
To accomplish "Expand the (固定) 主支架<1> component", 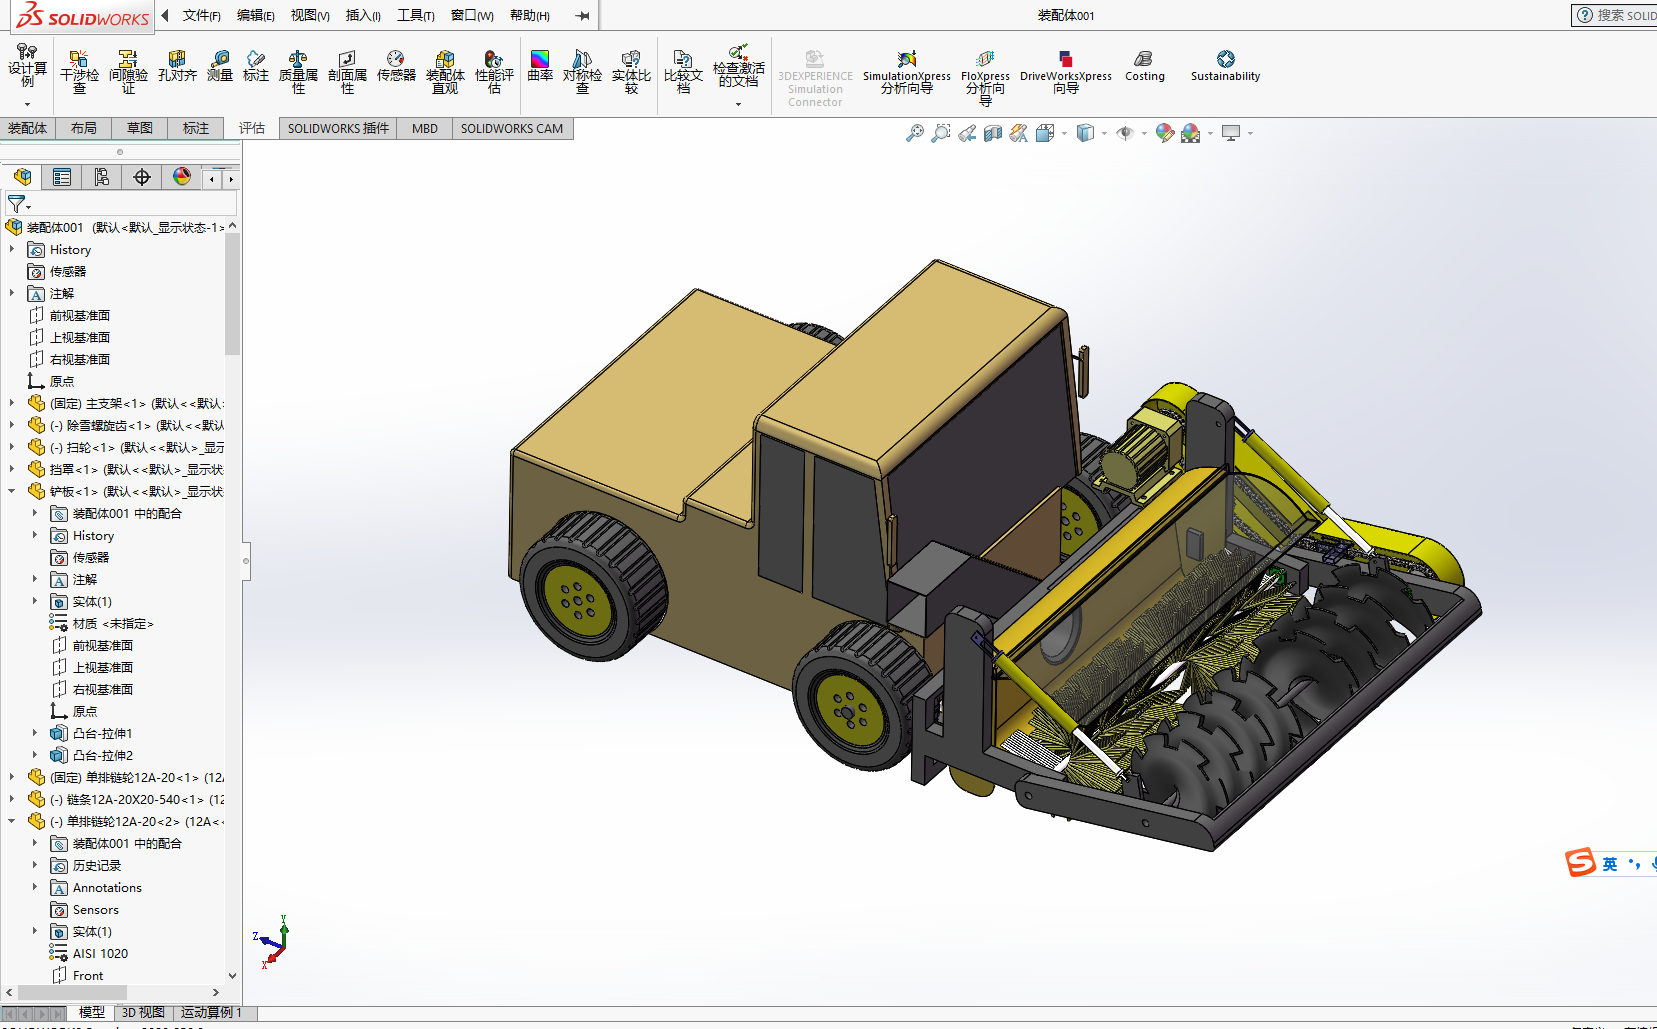I will coord(12,403).
